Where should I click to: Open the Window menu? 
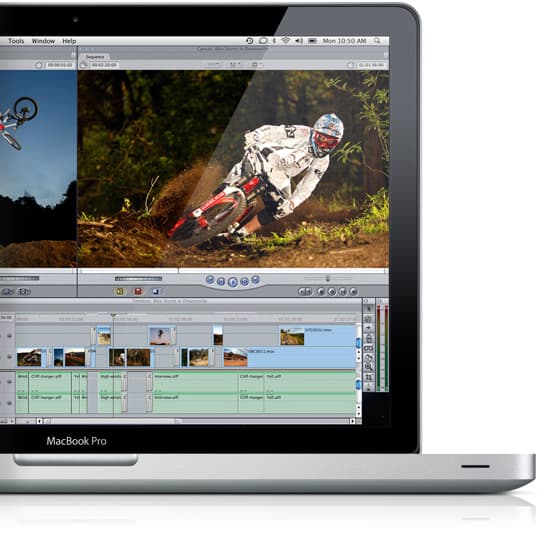tap(43, 41)
